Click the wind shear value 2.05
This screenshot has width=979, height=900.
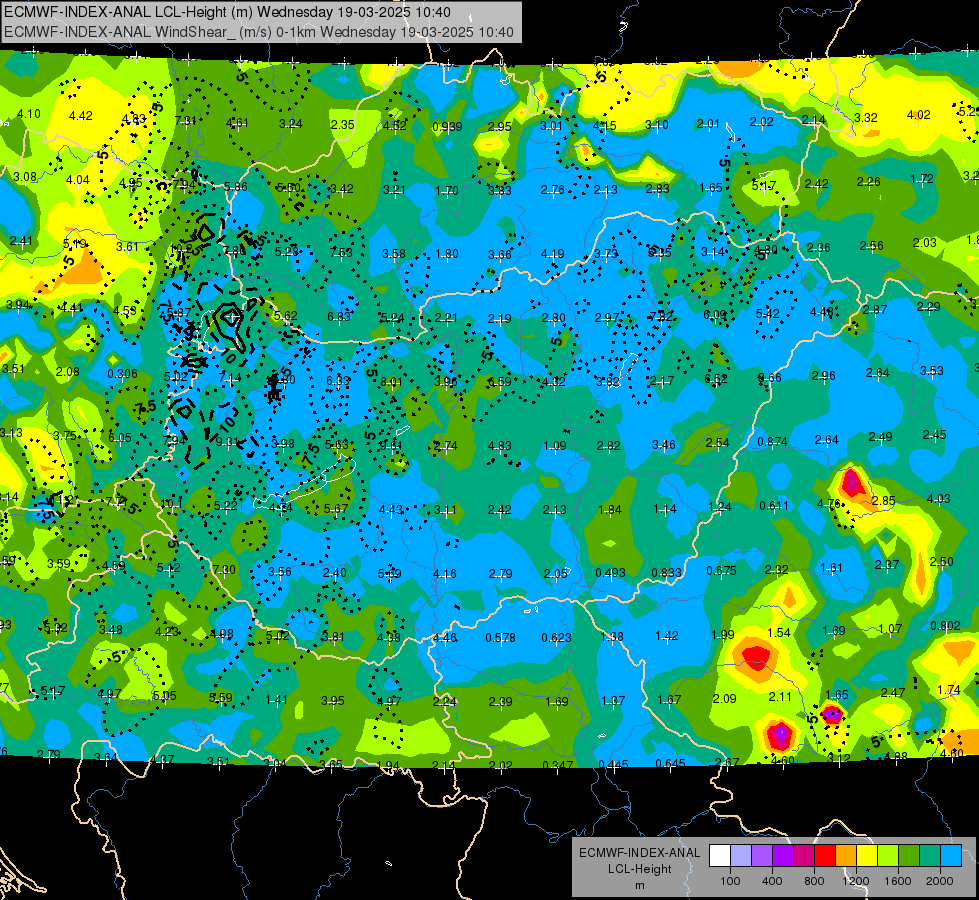(555, 573)
